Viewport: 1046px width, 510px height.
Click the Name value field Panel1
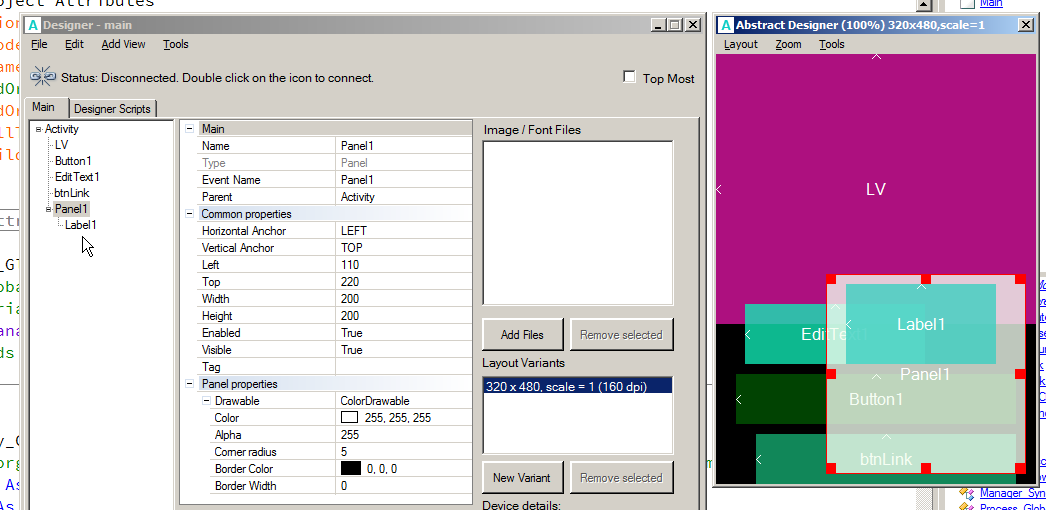tap(403, 146)
